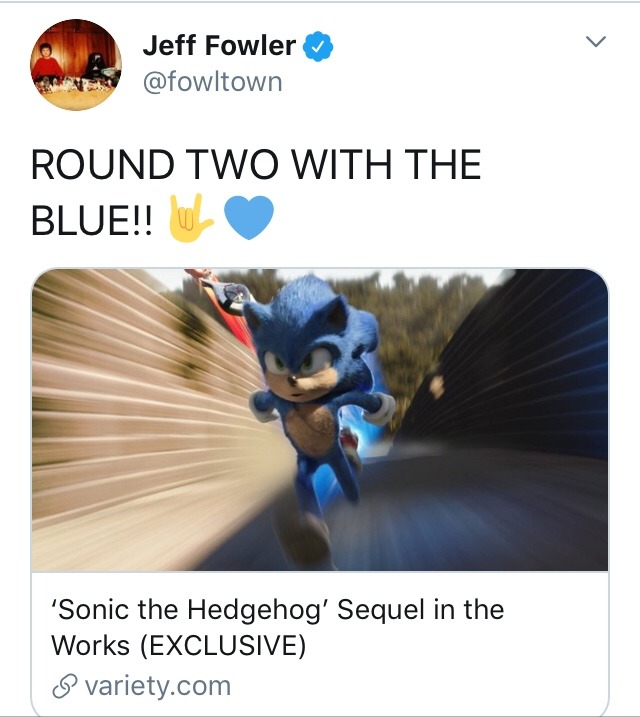
Task: Visit the variety.com source link
Action: [x=158, y=686]
